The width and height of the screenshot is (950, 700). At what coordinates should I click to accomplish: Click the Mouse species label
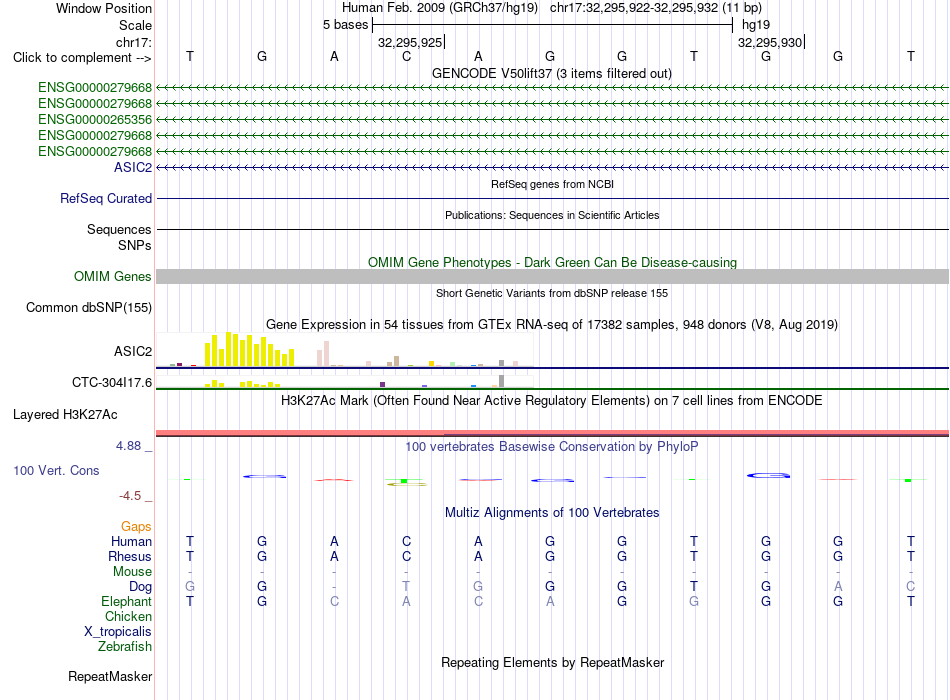point(132,572)
